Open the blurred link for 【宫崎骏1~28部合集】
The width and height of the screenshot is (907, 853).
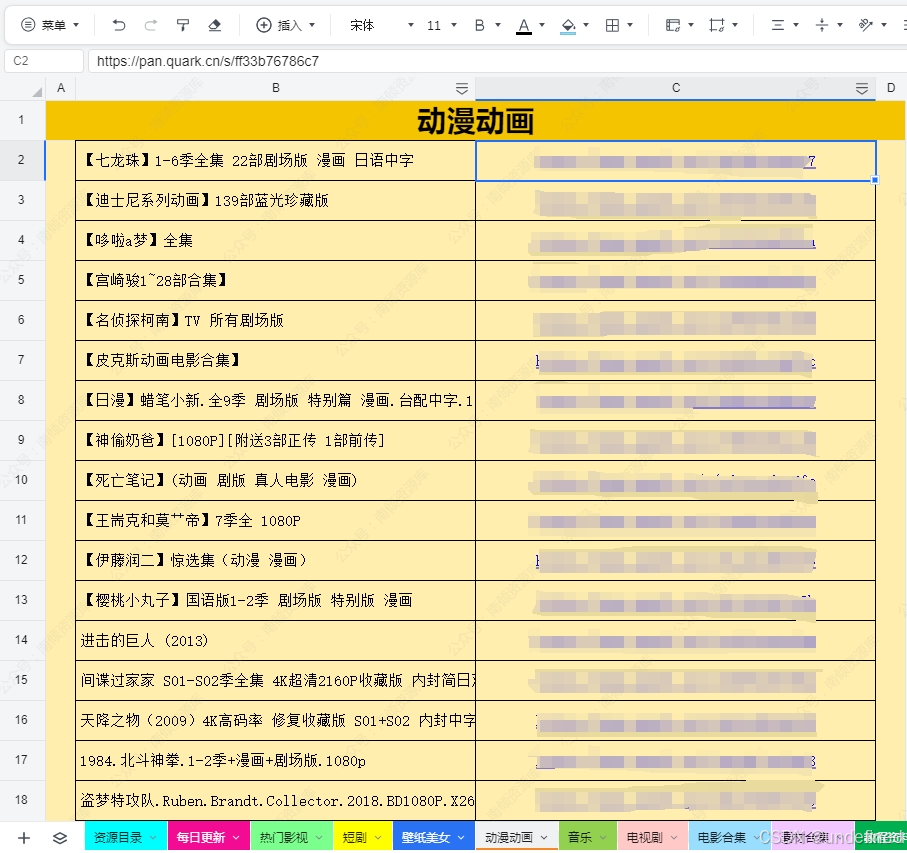(673, 282)
